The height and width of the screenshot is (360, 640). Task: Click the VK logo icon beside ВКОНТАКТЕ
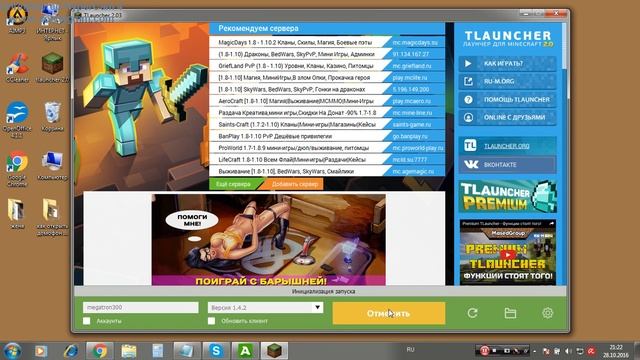click(471, 164)
